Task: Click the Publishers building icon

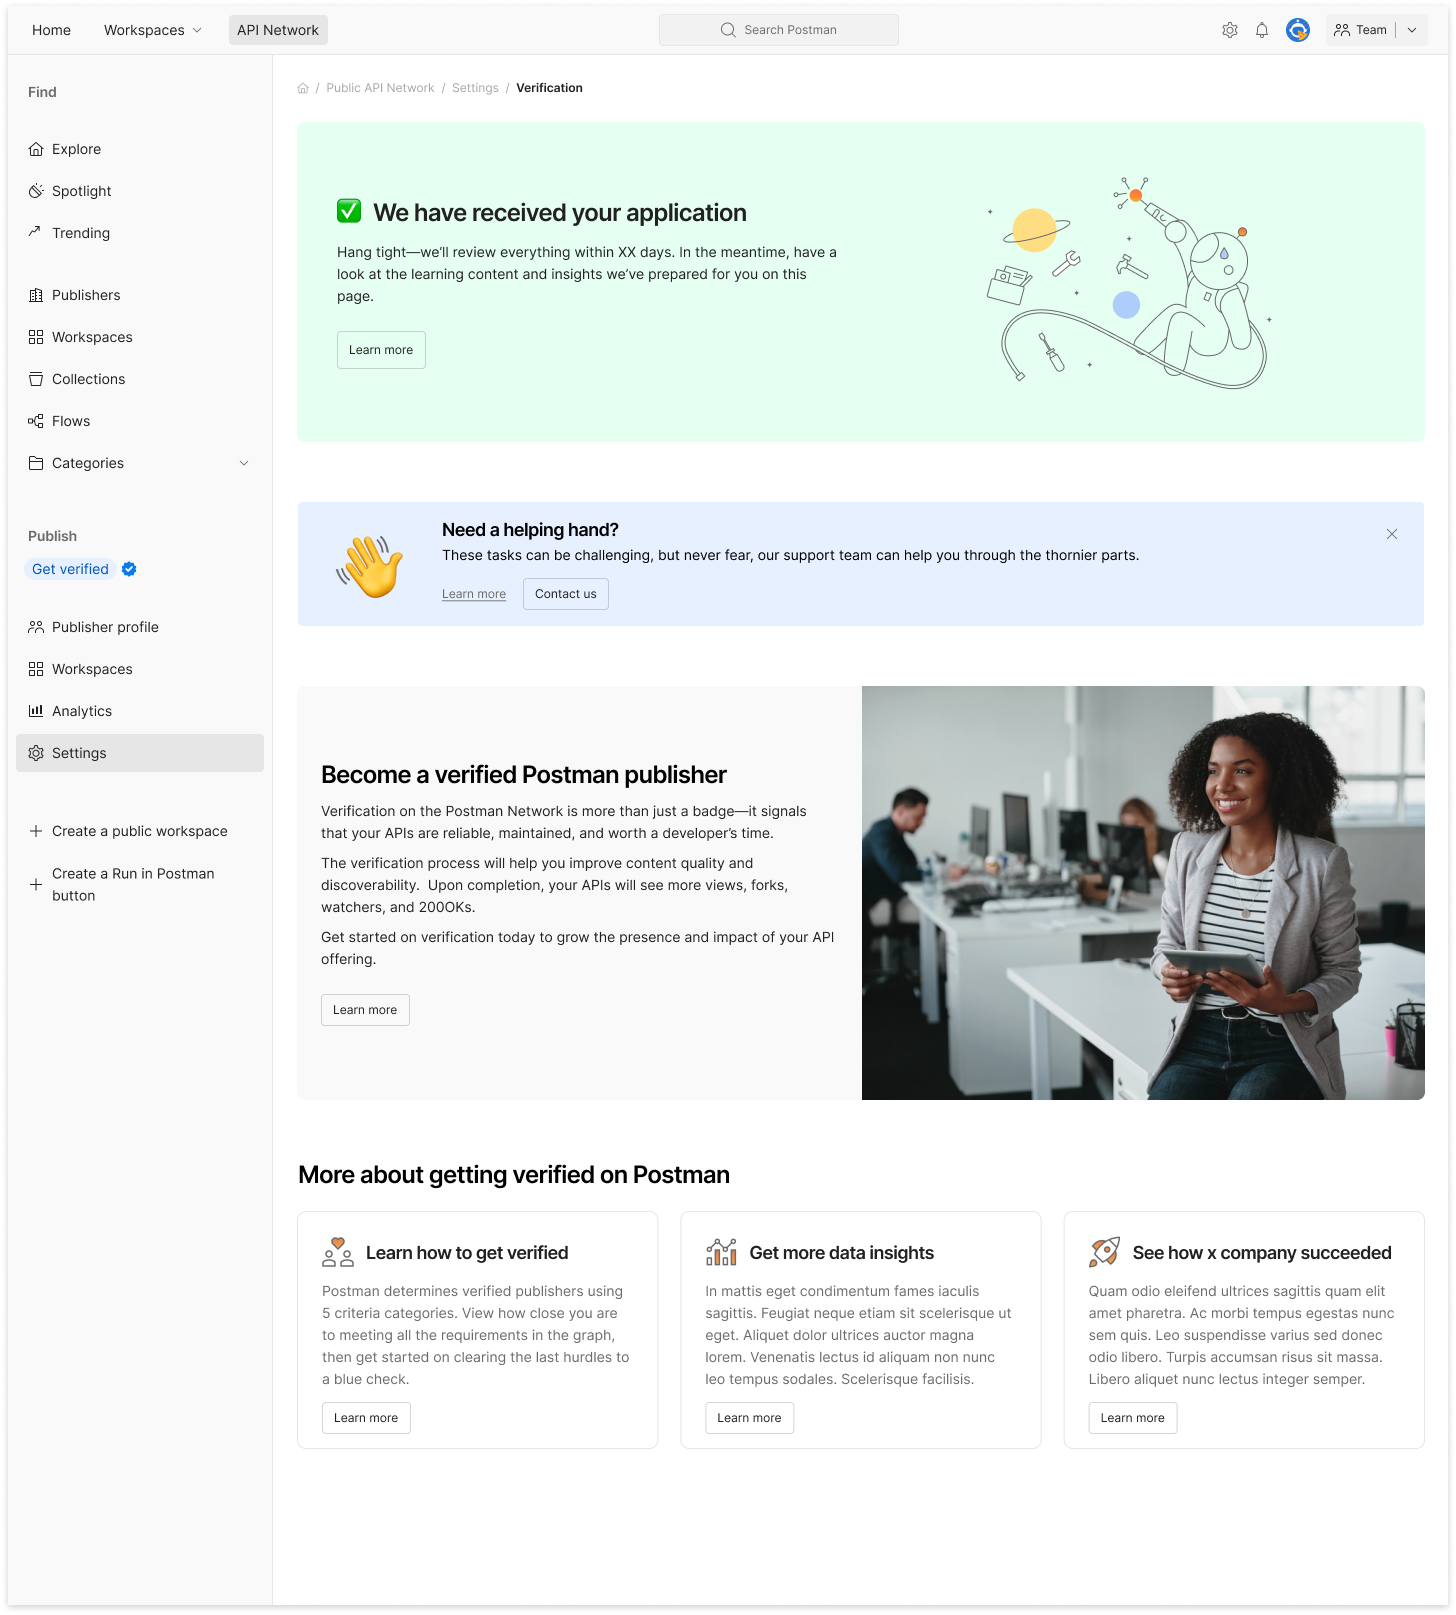Action: [36, 295]
